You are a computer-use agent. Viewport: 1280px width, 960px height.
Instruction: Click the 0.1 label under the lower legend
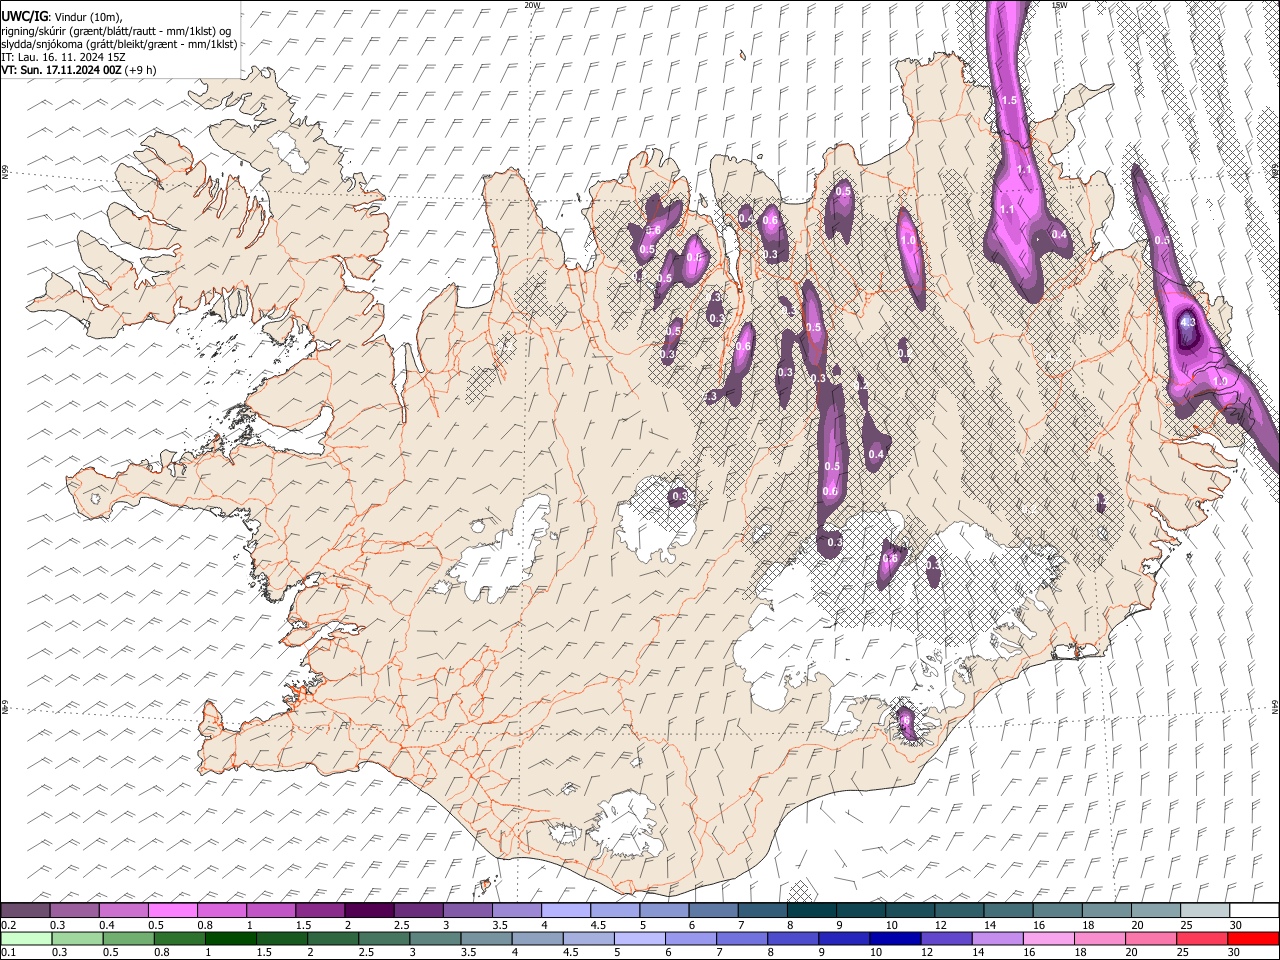coord(8,953)
